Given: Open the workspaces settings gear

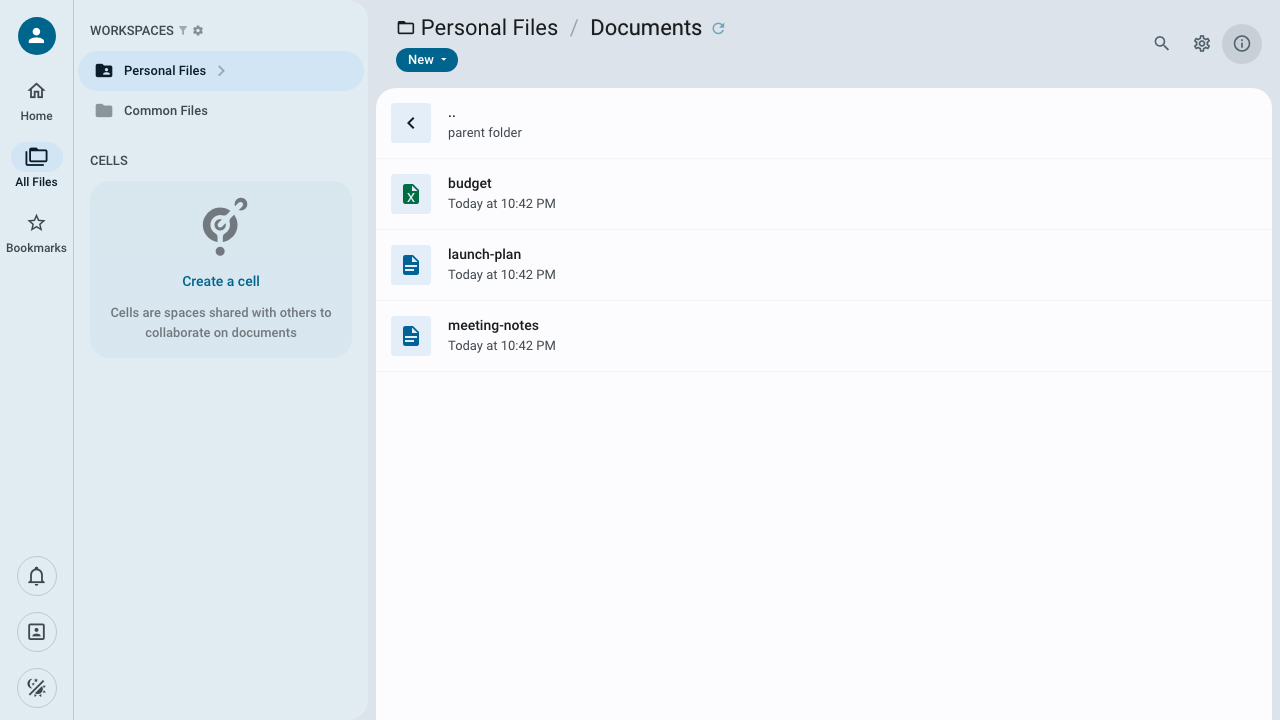Looking at the screenshot, I should (x=198, y=31).
